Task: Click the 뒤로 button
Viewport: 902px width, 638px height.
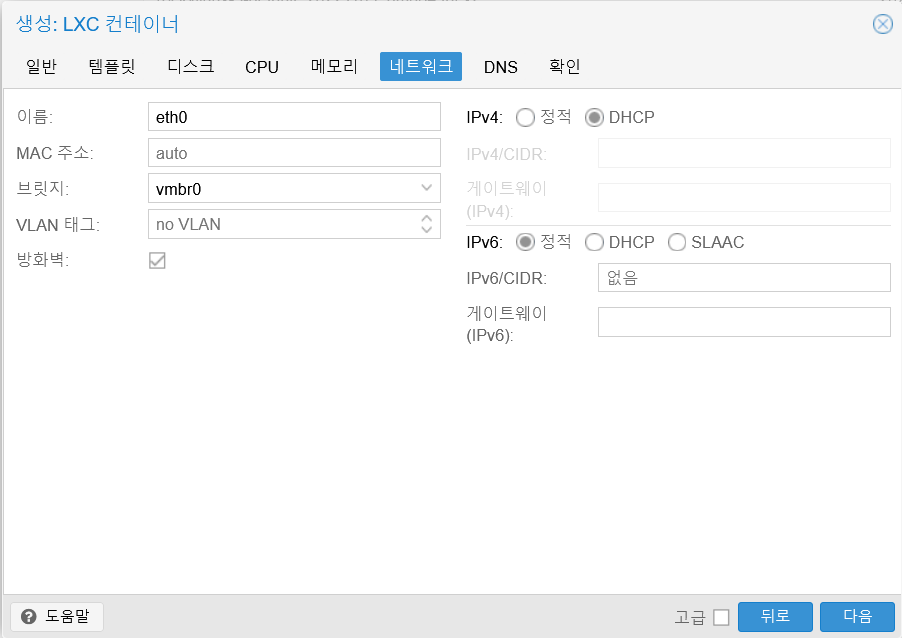Action: 775,617
